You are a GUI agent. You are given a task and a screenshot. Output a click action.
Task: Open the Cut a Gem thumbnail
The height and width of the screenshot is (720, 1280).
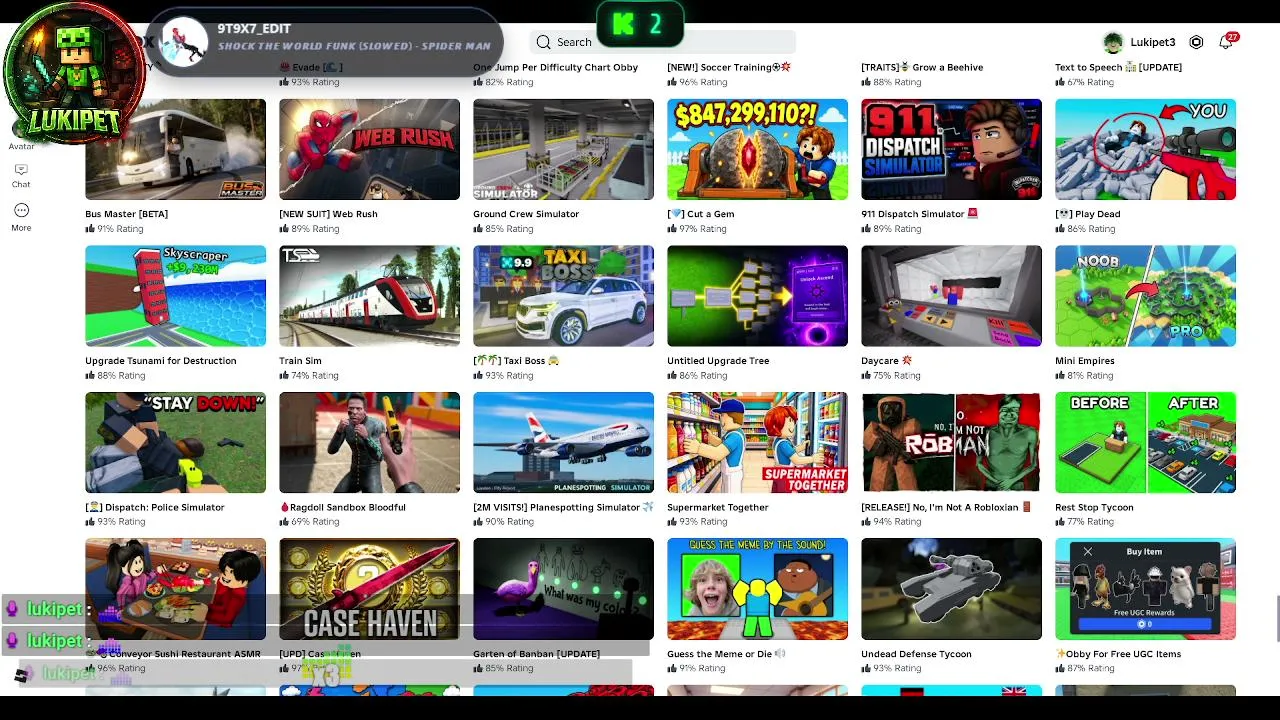pos(758,149)
